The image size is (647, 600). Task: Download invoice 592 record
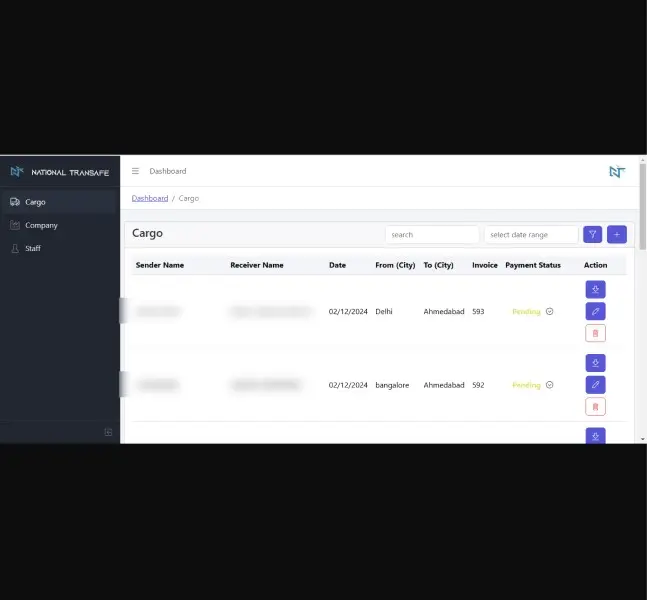pos(595,363)
